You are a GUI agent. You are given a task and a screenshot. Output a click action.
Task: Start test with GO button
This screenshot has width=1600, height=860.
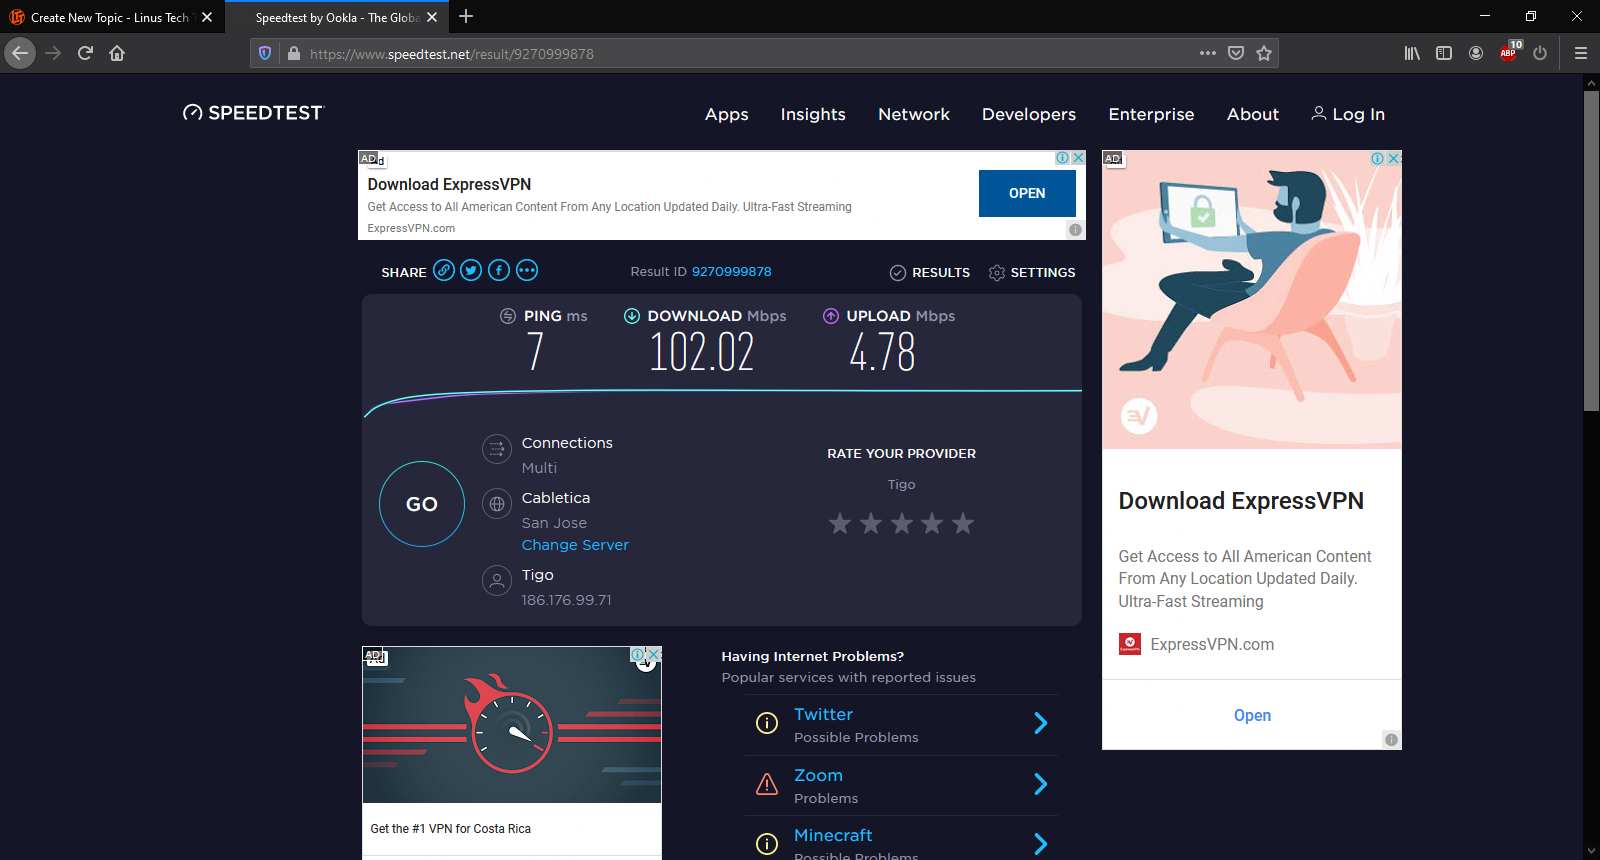tap(422, 504)
